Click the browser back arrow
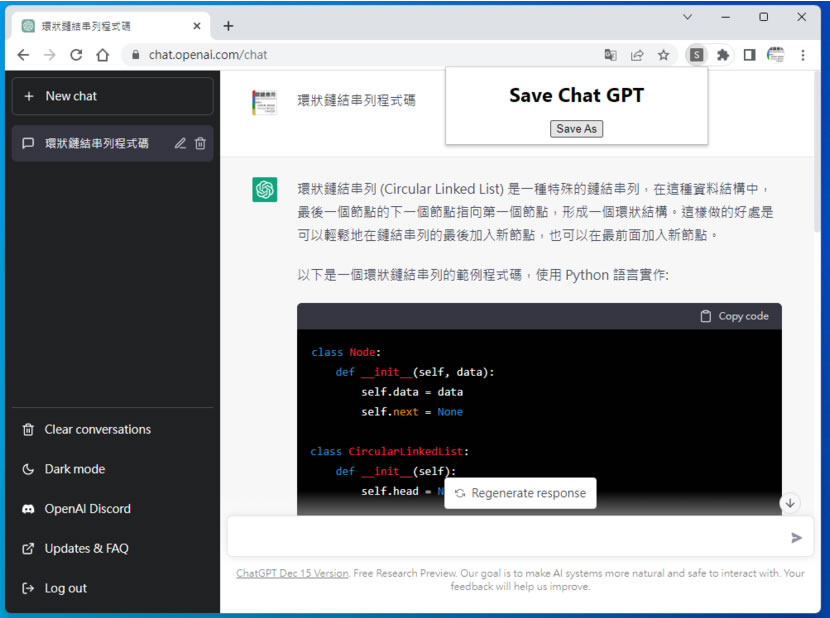 click(x=23, y=55)
